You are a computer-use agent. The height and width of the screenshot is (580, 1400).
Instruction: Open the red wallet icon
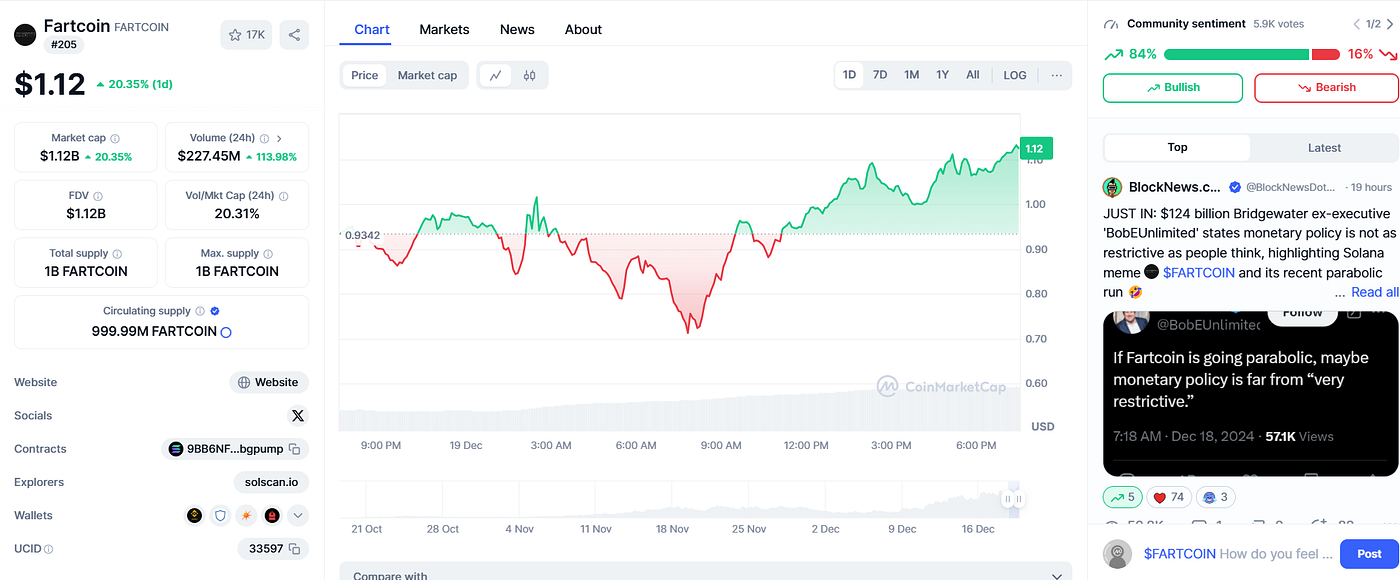click(271, 516)
